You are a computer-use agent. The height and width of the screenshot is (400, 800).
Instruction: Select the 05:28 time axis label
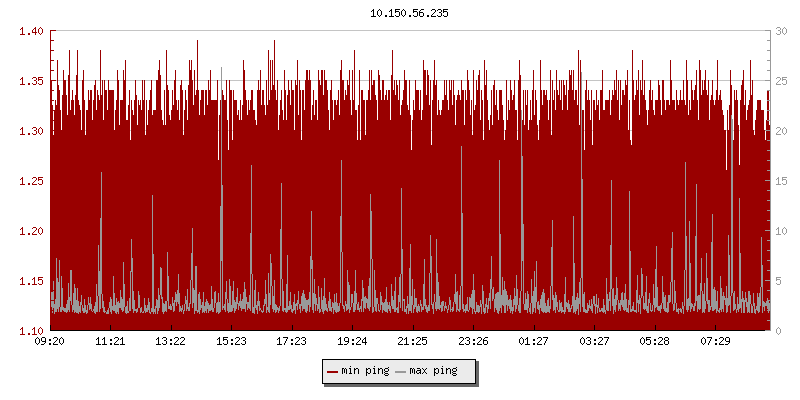point(654,342)
